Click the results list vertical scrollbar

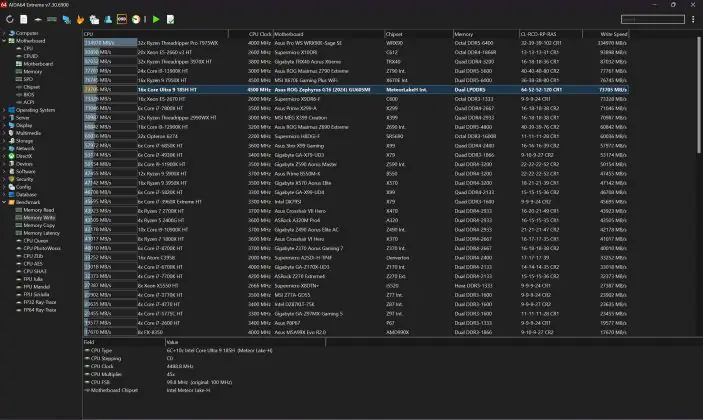coord(699,94)
